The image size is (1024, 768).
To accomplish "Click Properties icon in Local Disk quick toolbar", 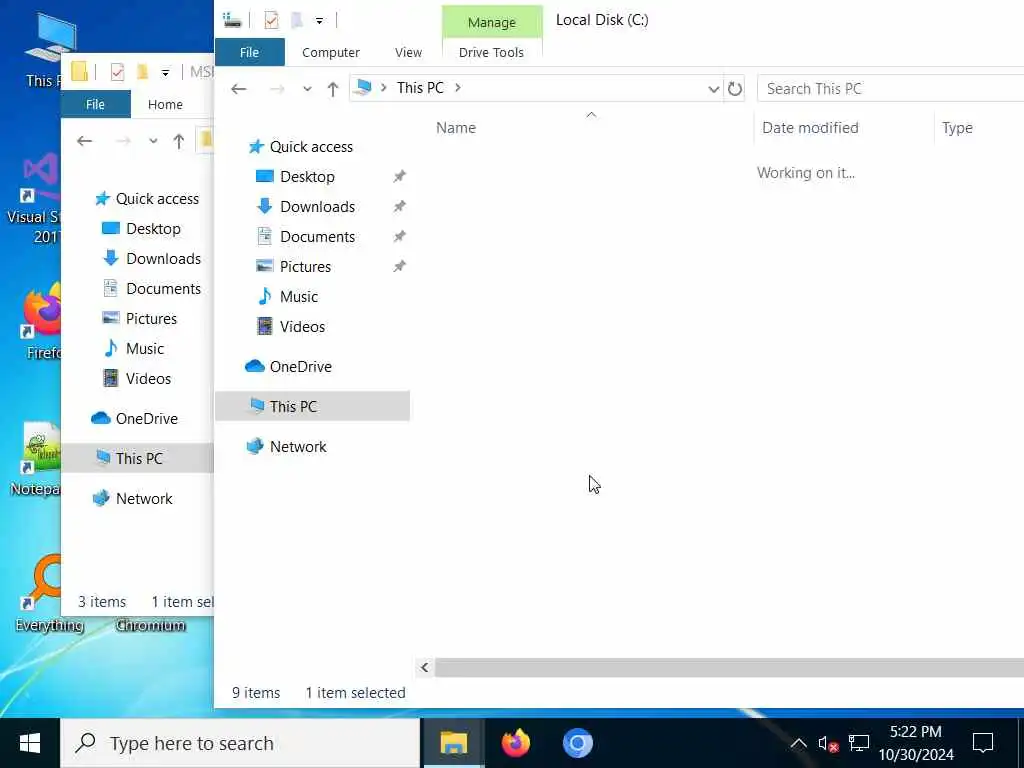I will coord(271,20).
